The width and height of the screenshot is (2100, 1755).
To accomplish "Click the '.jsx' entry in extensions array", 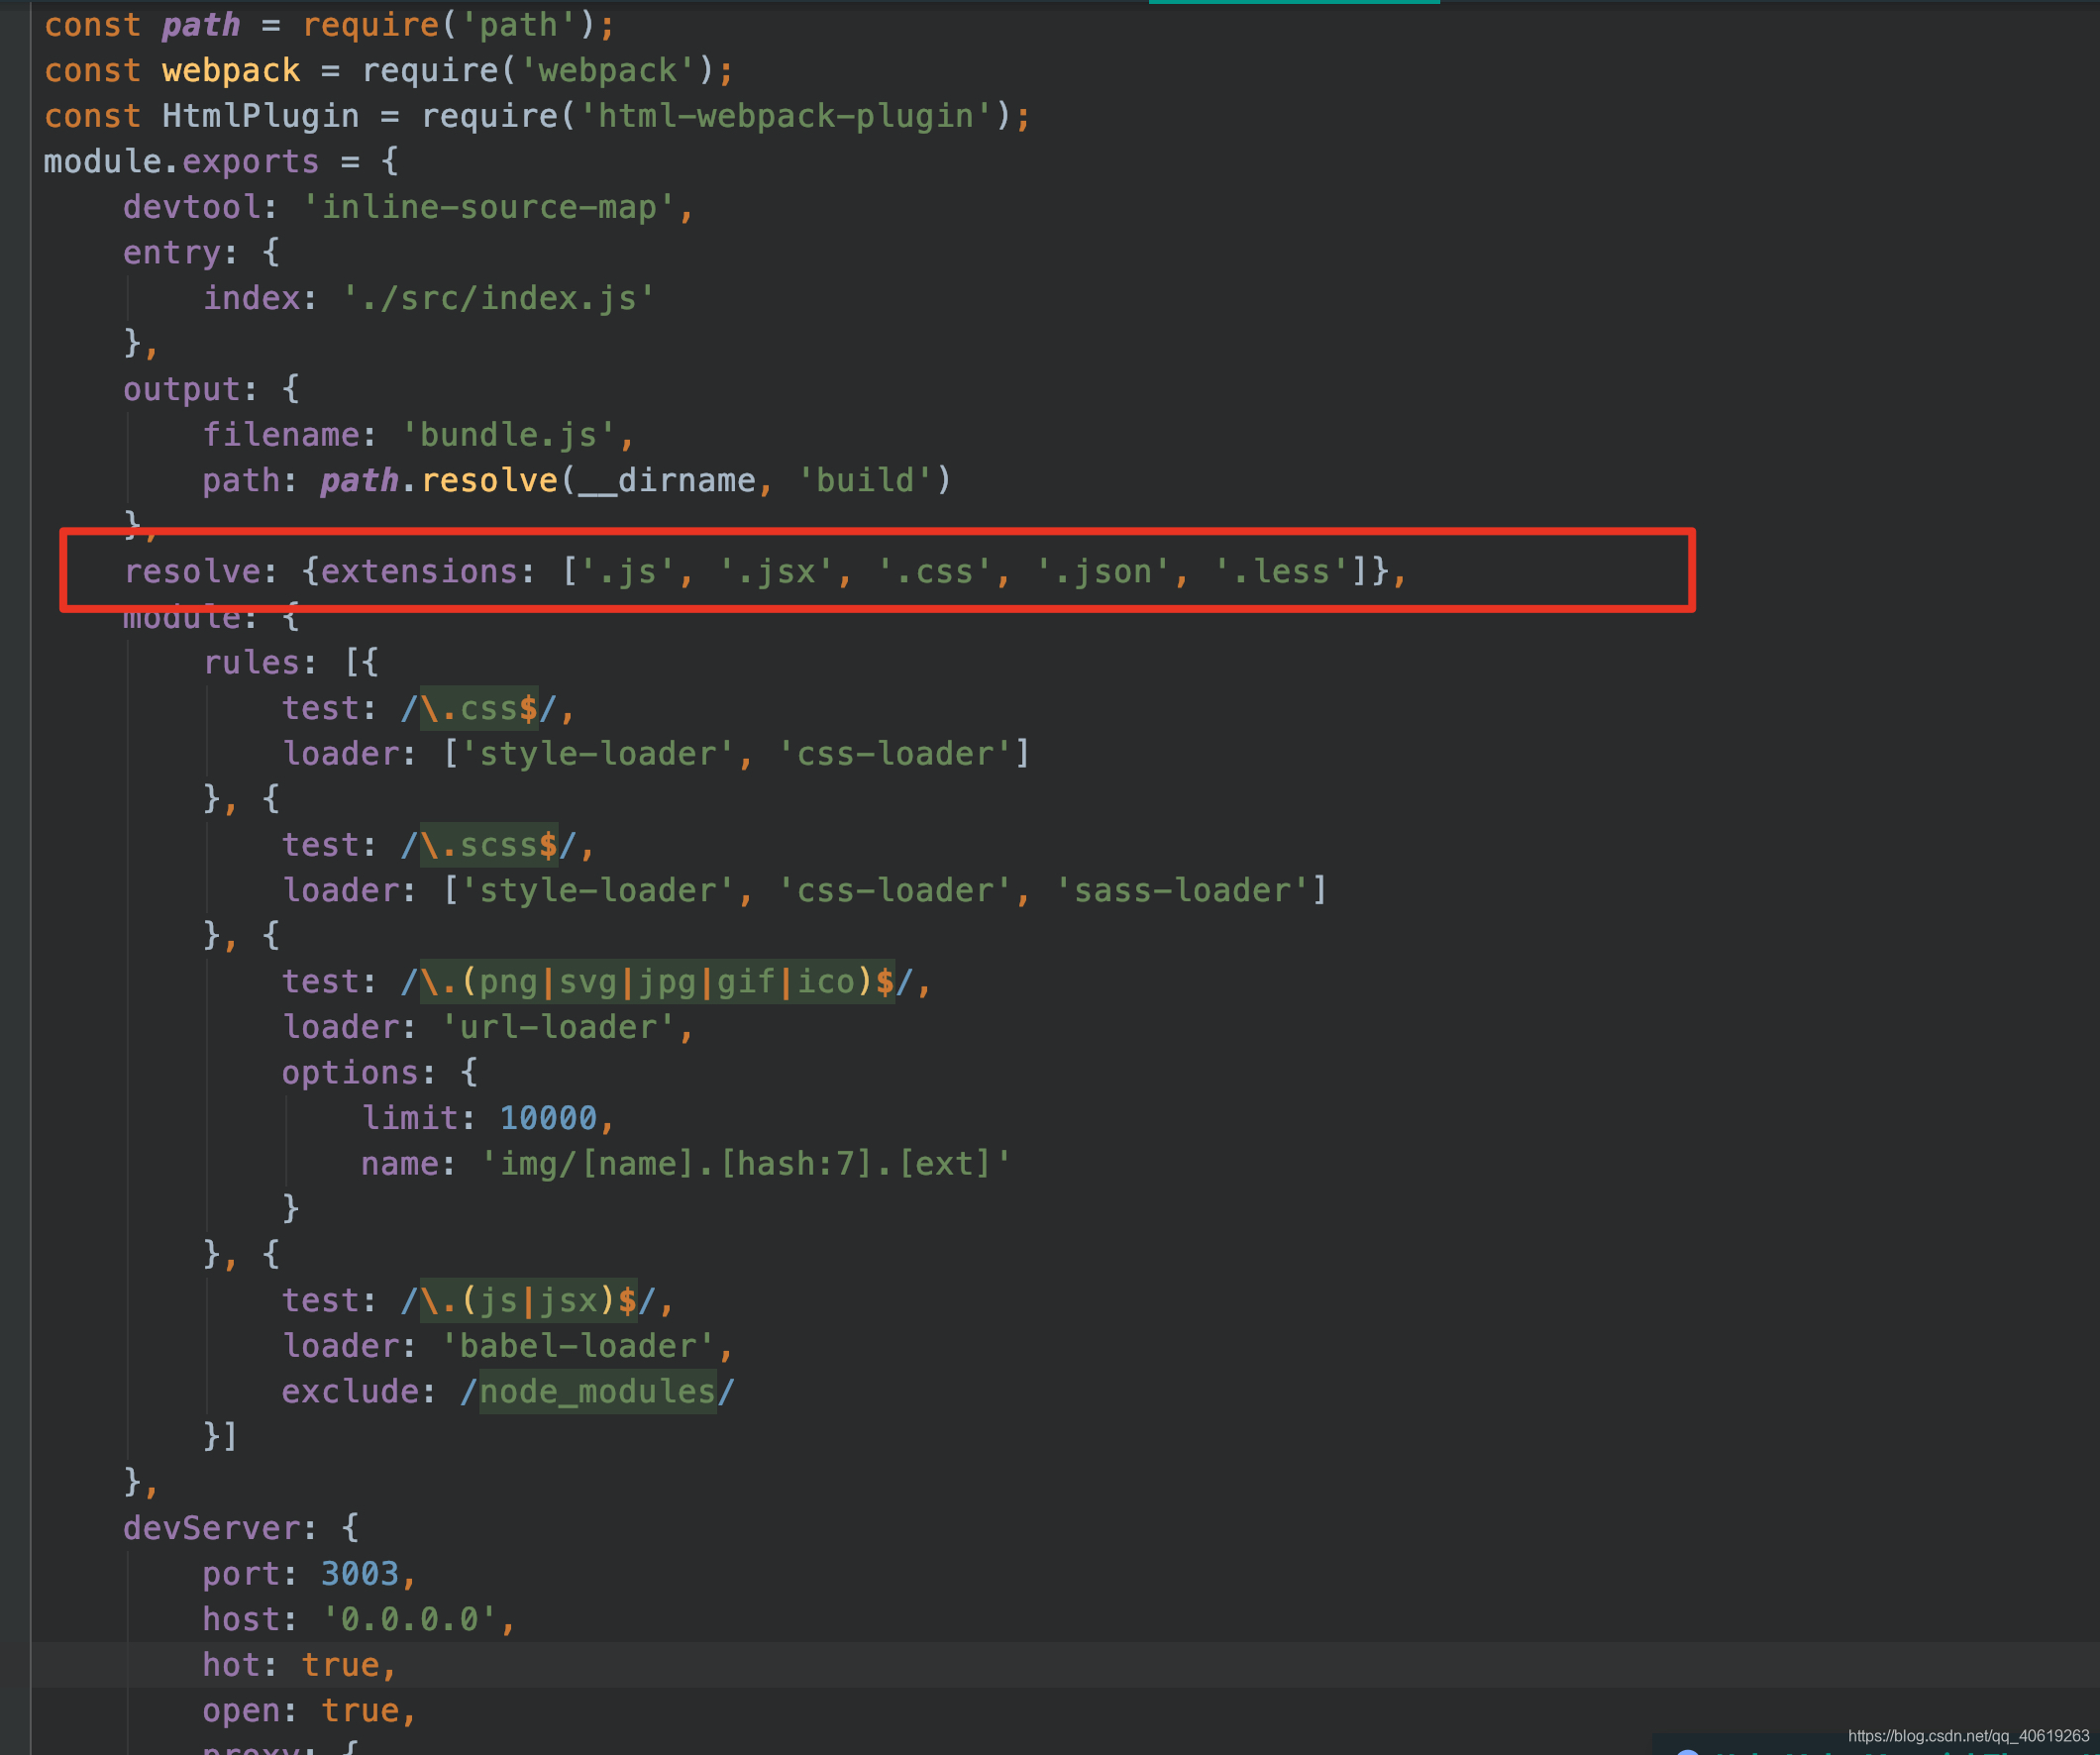I will tap(776, 571).
